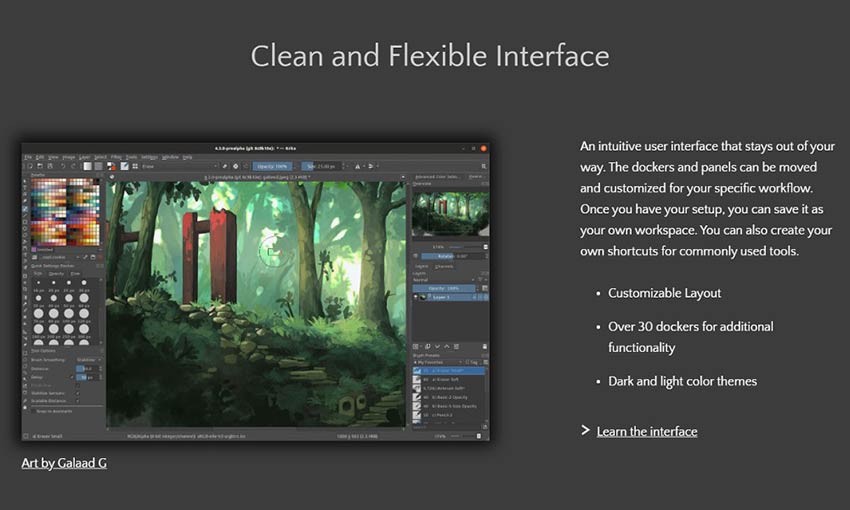Hide Layer 1 with its eye icon

tap(416, 297)
